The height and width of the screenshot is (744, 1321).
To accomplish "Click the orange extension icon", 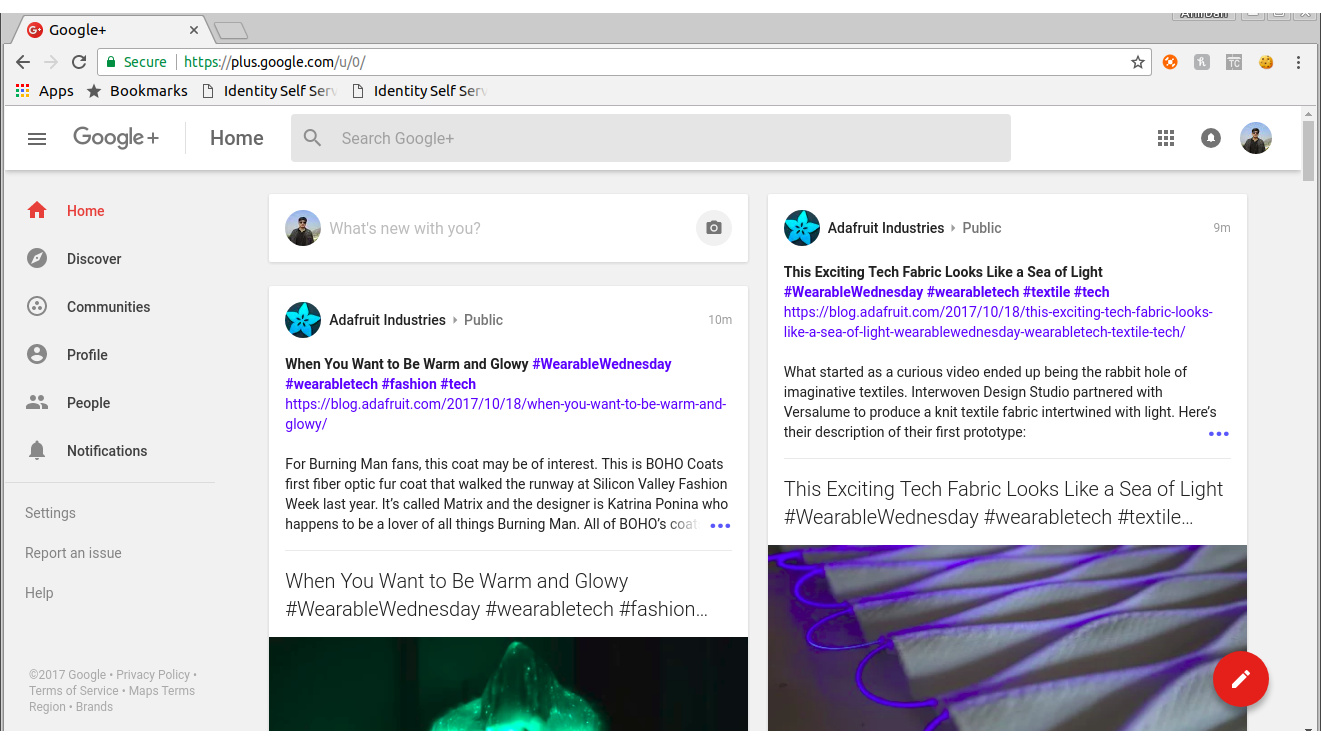I will tap(1170, 62).
